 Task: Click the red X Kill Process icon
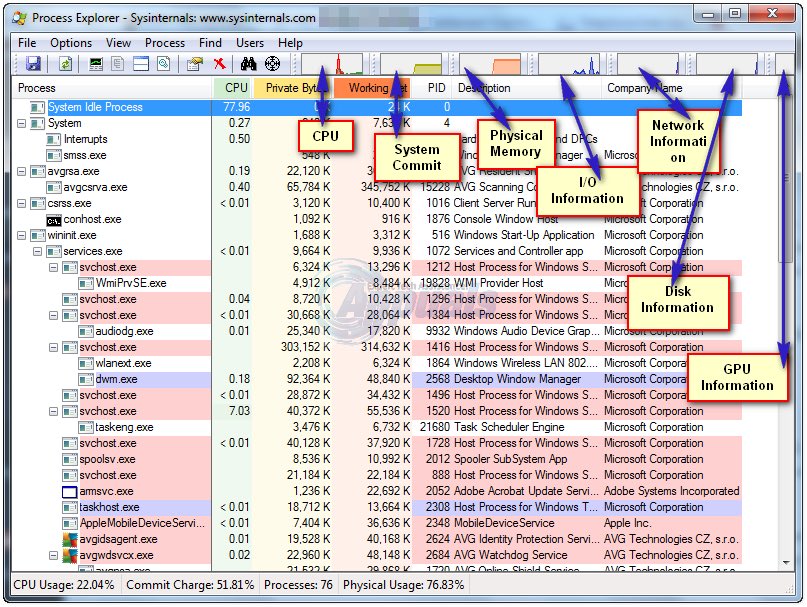[220, 64]
